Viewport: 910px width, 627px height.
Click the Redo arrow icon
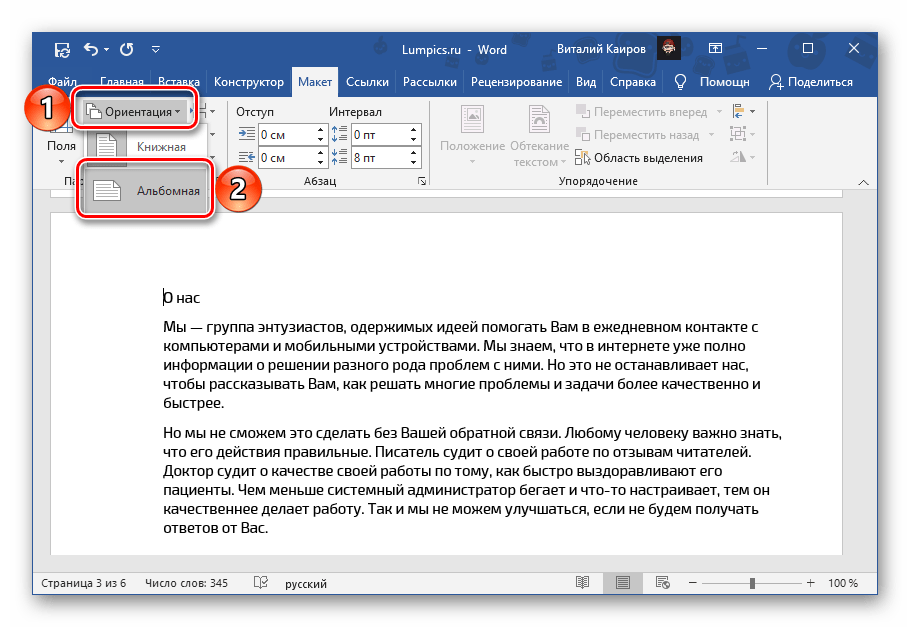tap(127, 49)
